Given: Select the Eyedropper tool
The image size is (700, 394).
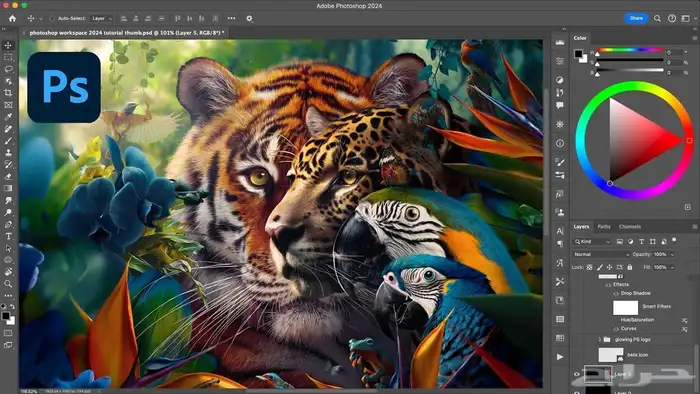Looking at the screenshot, I should [8, 117].
